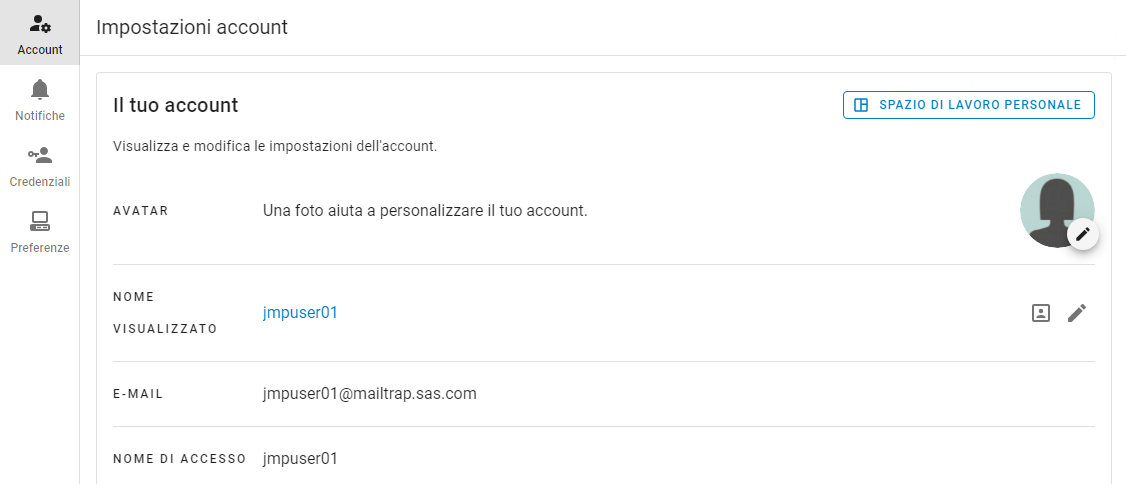The height and width of the screenshot is (484, 1126).
Task: Click the Credenziali key-person icon
Action: coord(40,155)
